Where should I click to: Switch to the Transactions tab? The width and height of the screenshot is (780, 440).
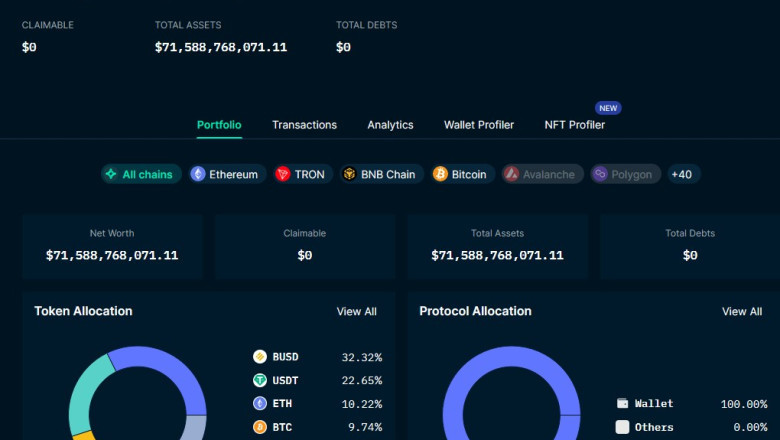304,125
